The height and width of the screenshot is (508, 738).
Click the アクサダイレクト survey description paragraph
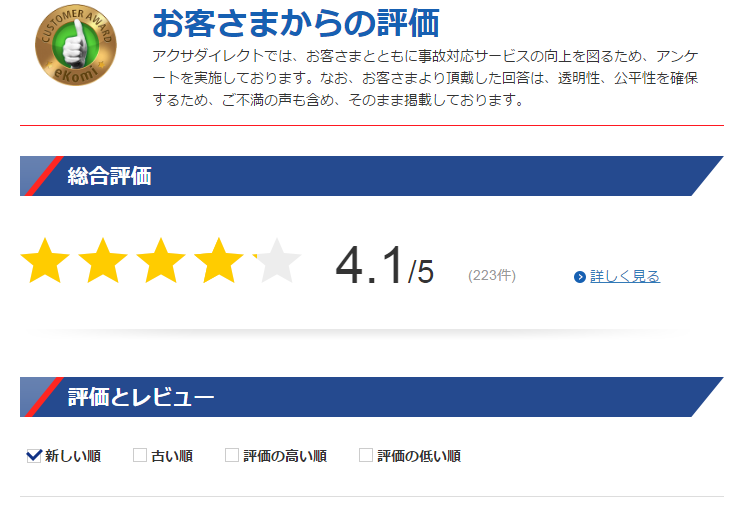point(425,78)
